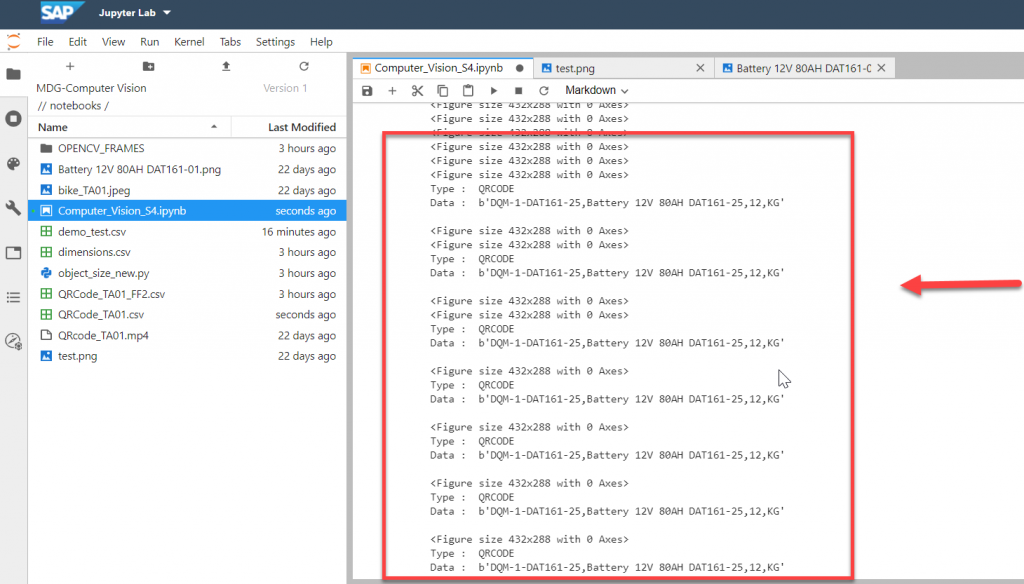1024x584 pixels.
Task: Select the QRCode_TA01_FF2.csv file
Action: (x=187, y=294)
